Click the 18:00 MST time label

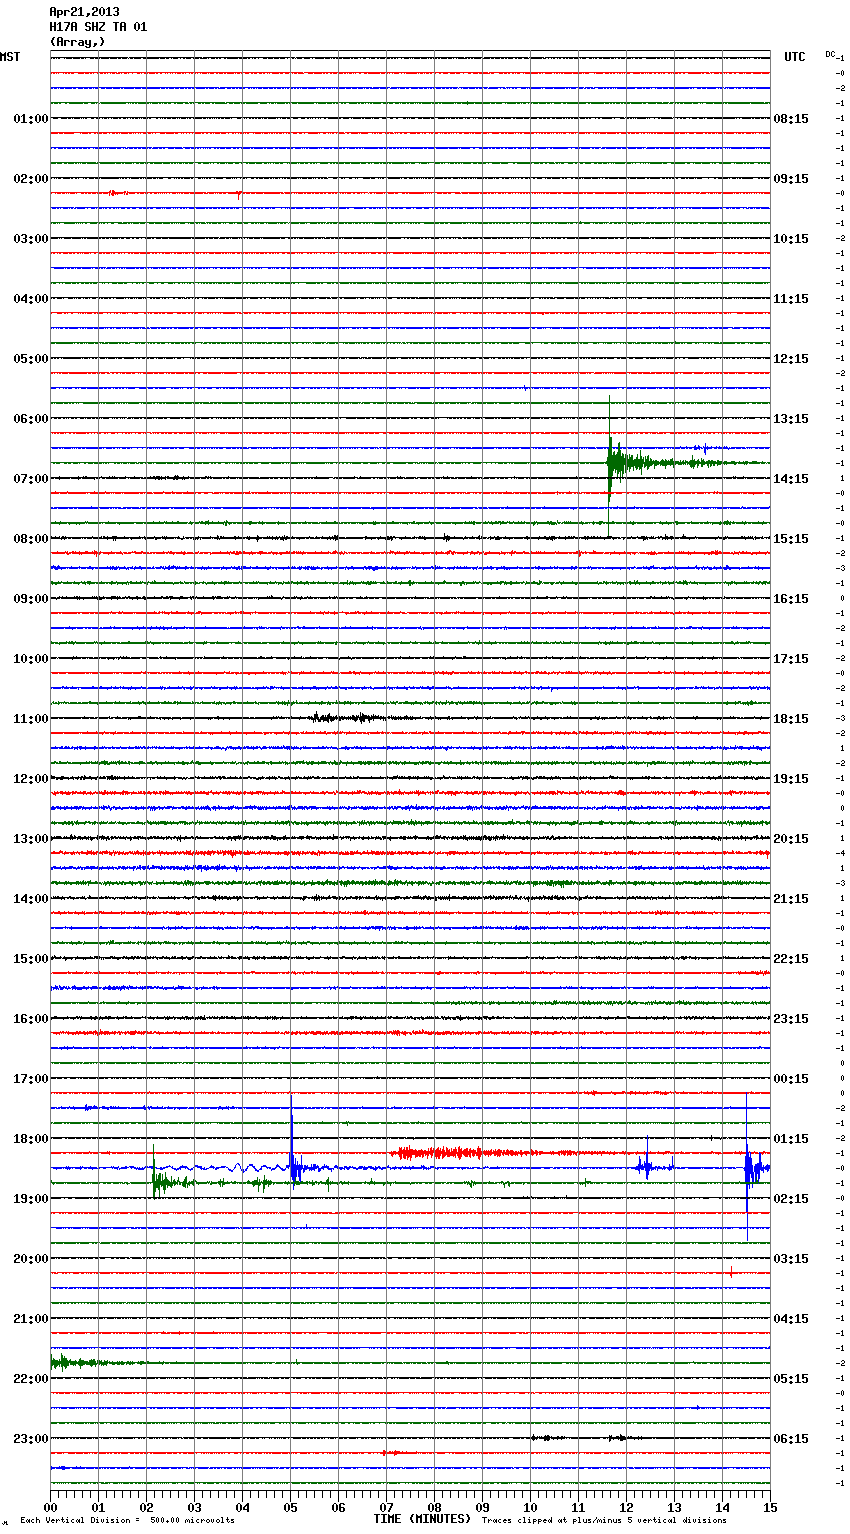click(31, 1139)
